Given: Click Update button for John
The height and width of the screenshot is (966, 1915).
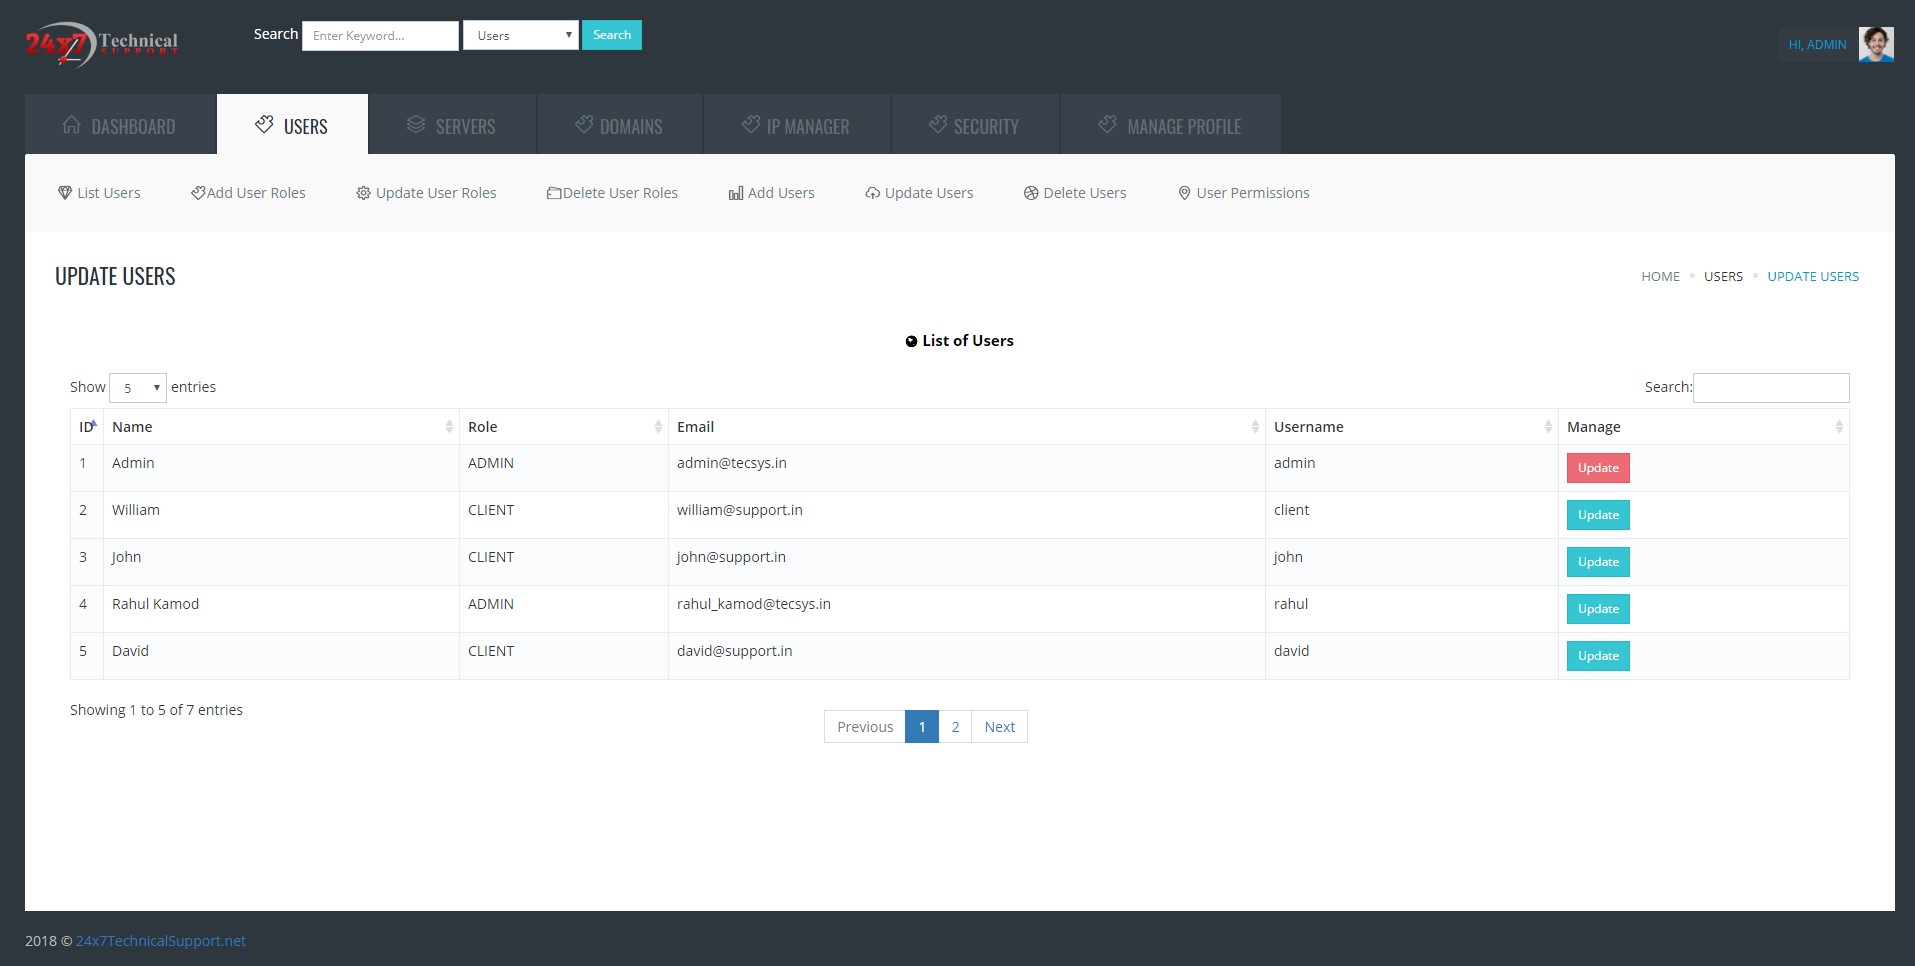Looking at the screenshot, I should coord(1598,562).
